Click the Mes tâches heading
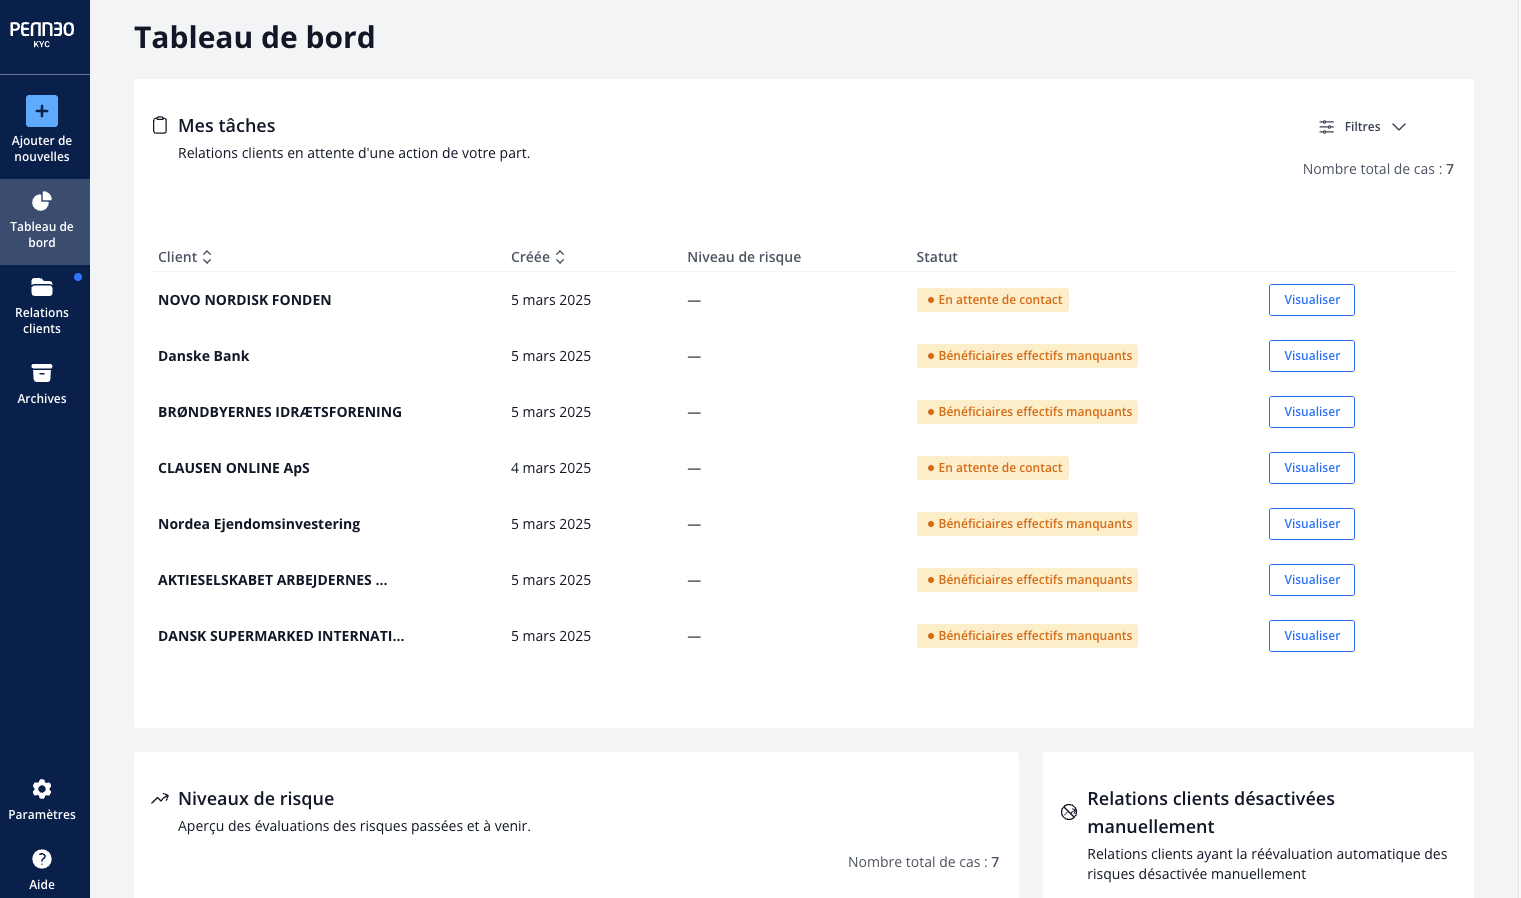This screenshot has height=898, width=1521. tap(227, 125)
